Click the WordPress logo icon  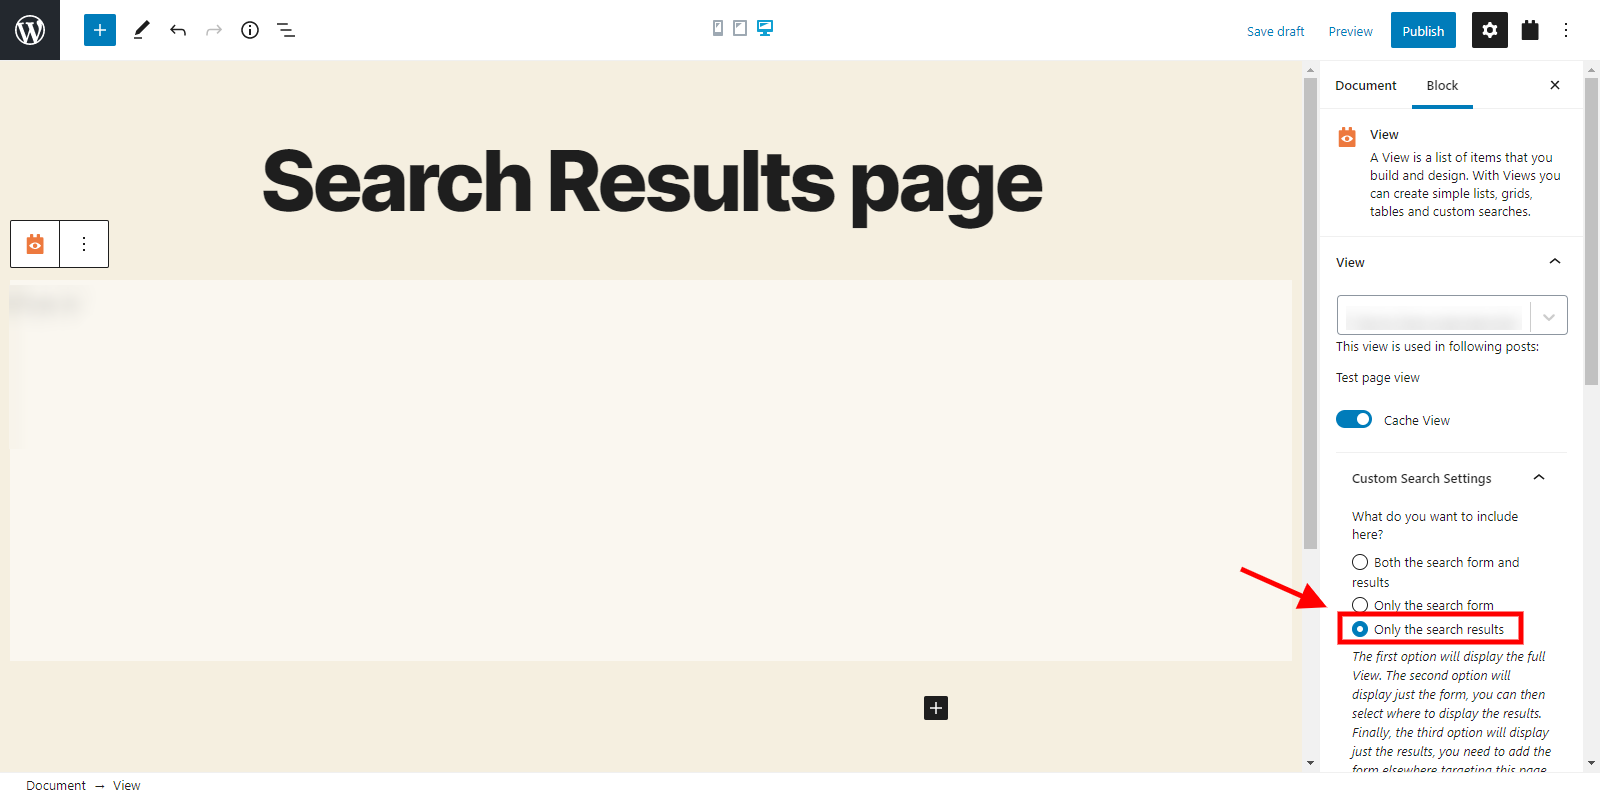(30, 30)
